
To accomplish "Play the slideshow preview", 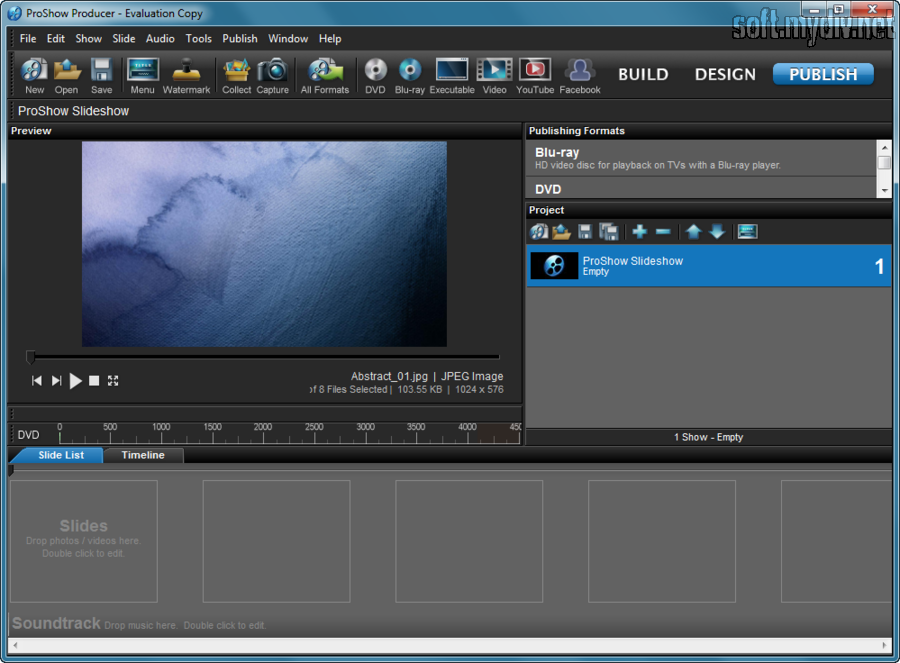I will pos(75,381).
